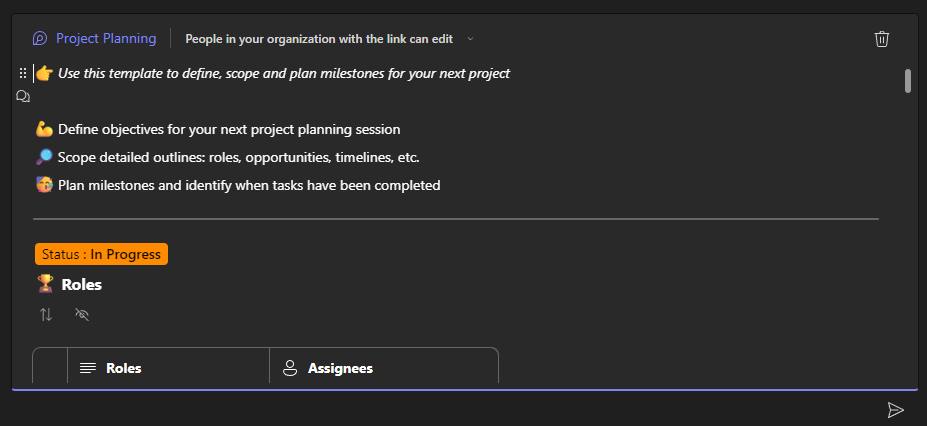Click the Loop component icon beside Project Planning
Screen dimensions: 927x426
click(x=40, y=39)
